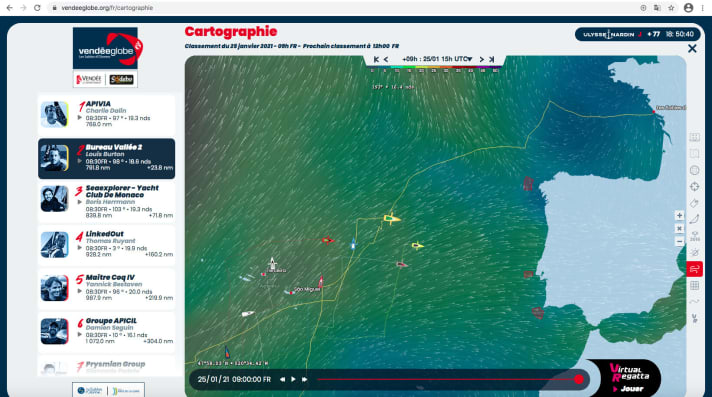Close the Cartographie view with the X

(692, 48)
